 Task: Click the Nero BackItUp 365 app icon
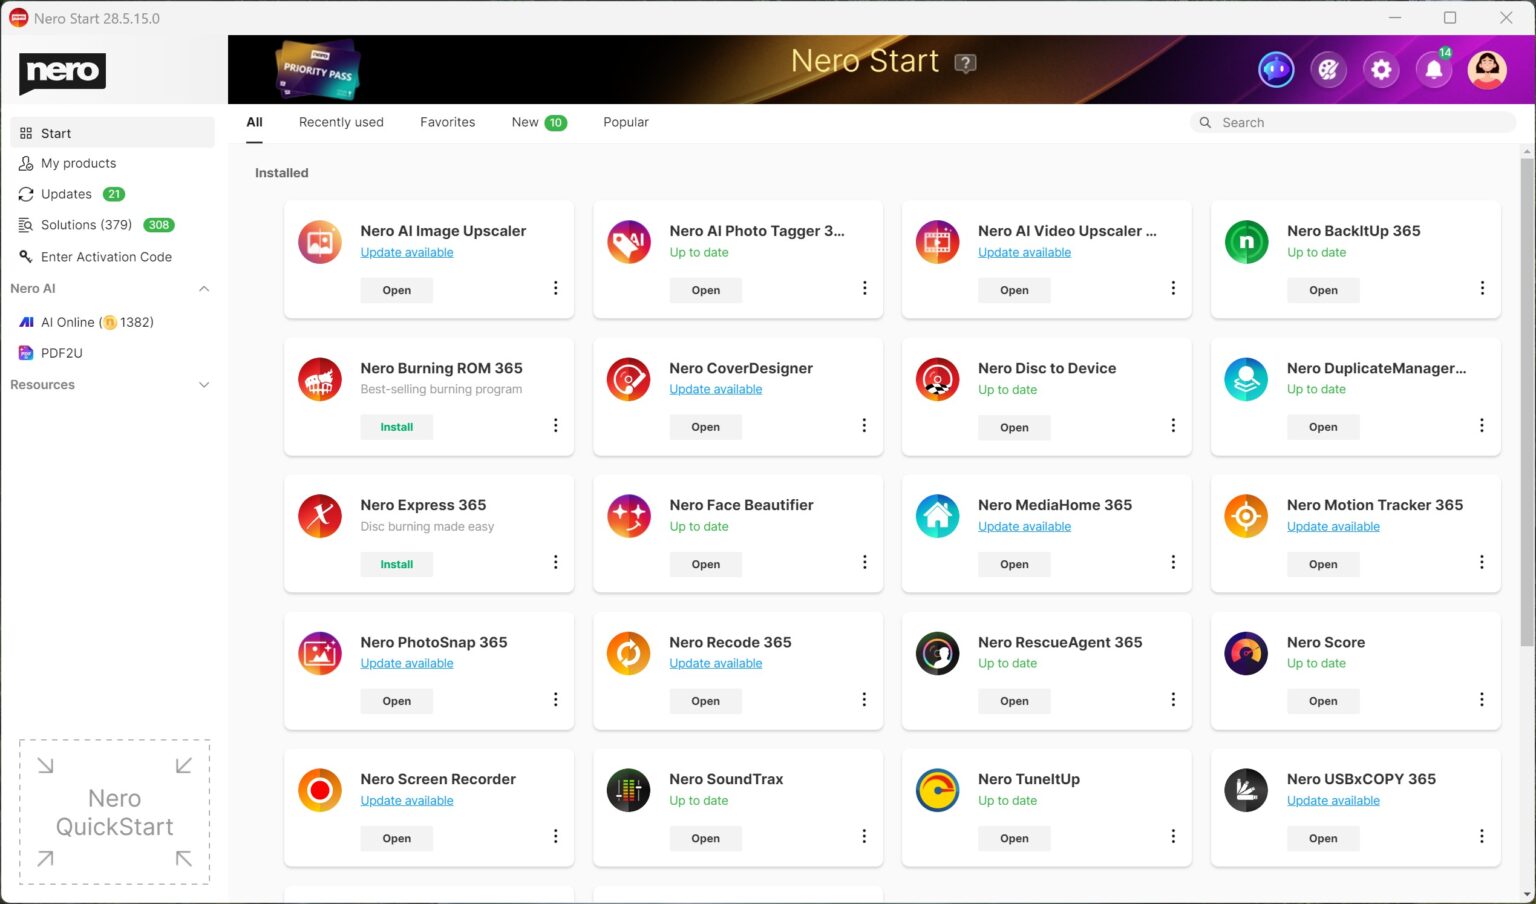pyautogui.click(x=1245, y=241)
